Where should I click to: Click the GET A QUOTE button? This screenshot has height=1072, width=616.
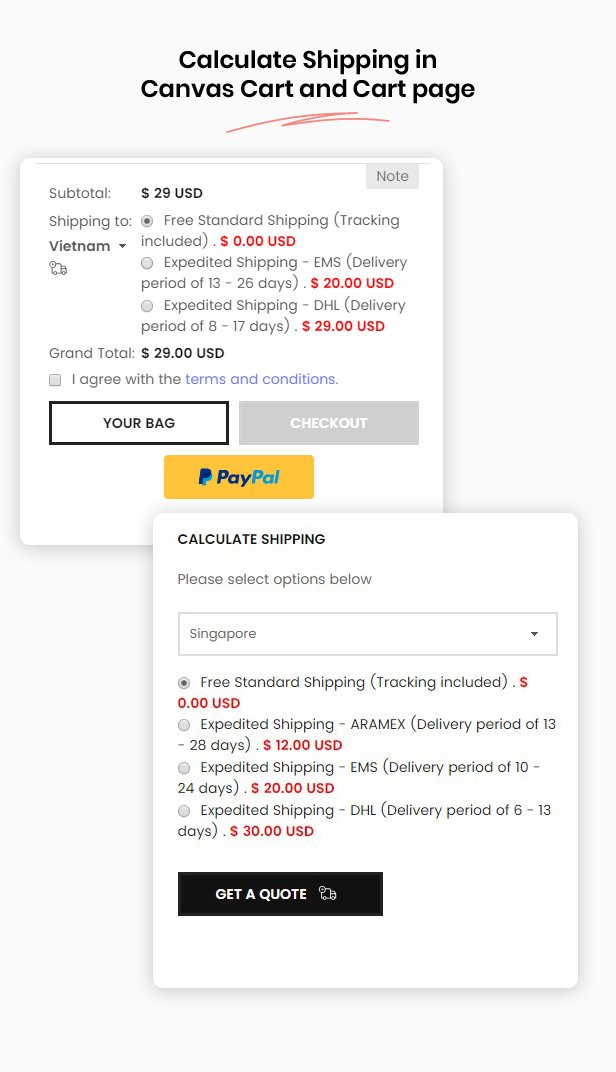pyautogui.click(x=280, y=894)
